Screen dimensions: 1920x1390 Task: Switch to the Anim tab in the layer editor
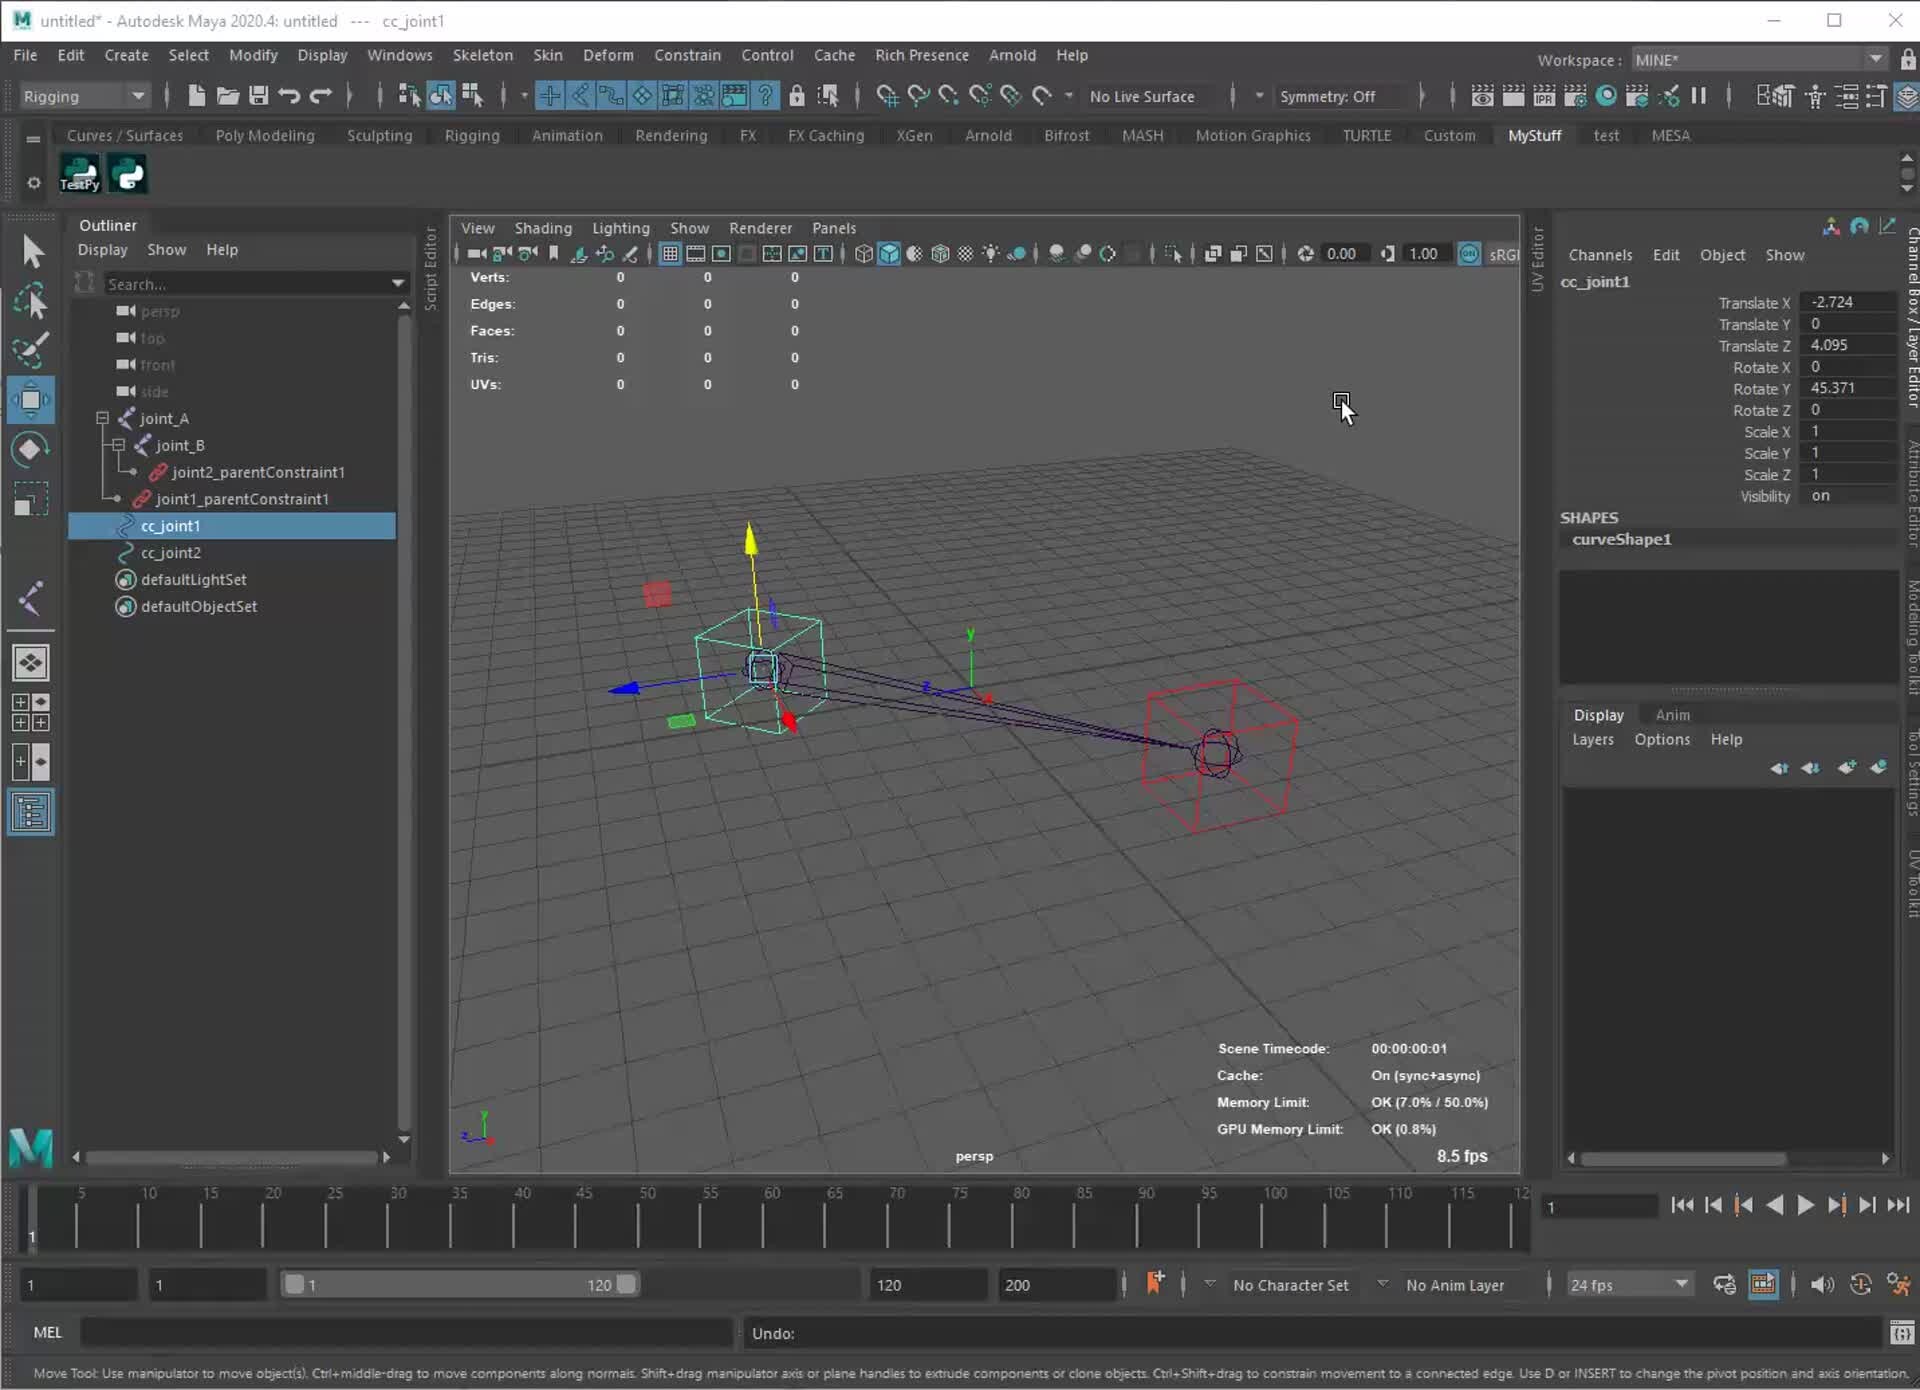point(1672,714)
